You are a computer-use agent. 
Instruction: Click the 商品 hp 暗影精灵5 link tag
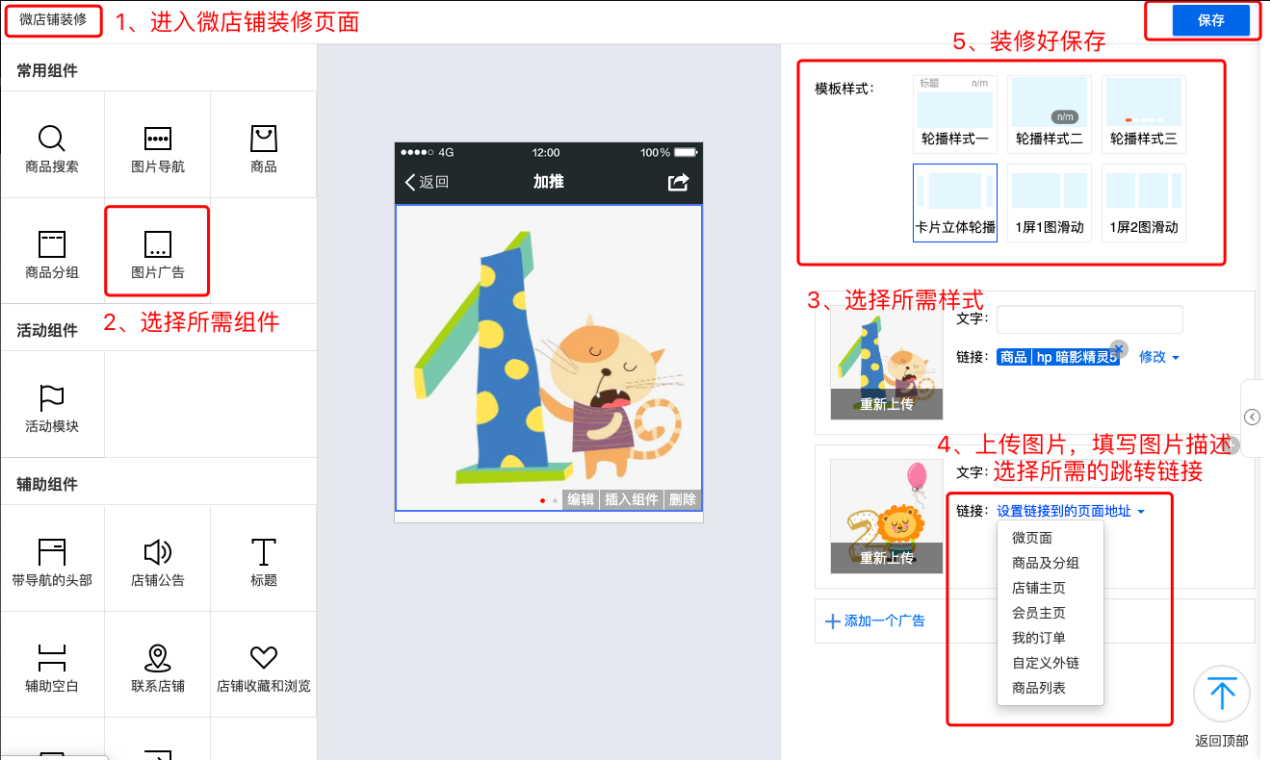pyautogui.click(x=1057, y=357)
